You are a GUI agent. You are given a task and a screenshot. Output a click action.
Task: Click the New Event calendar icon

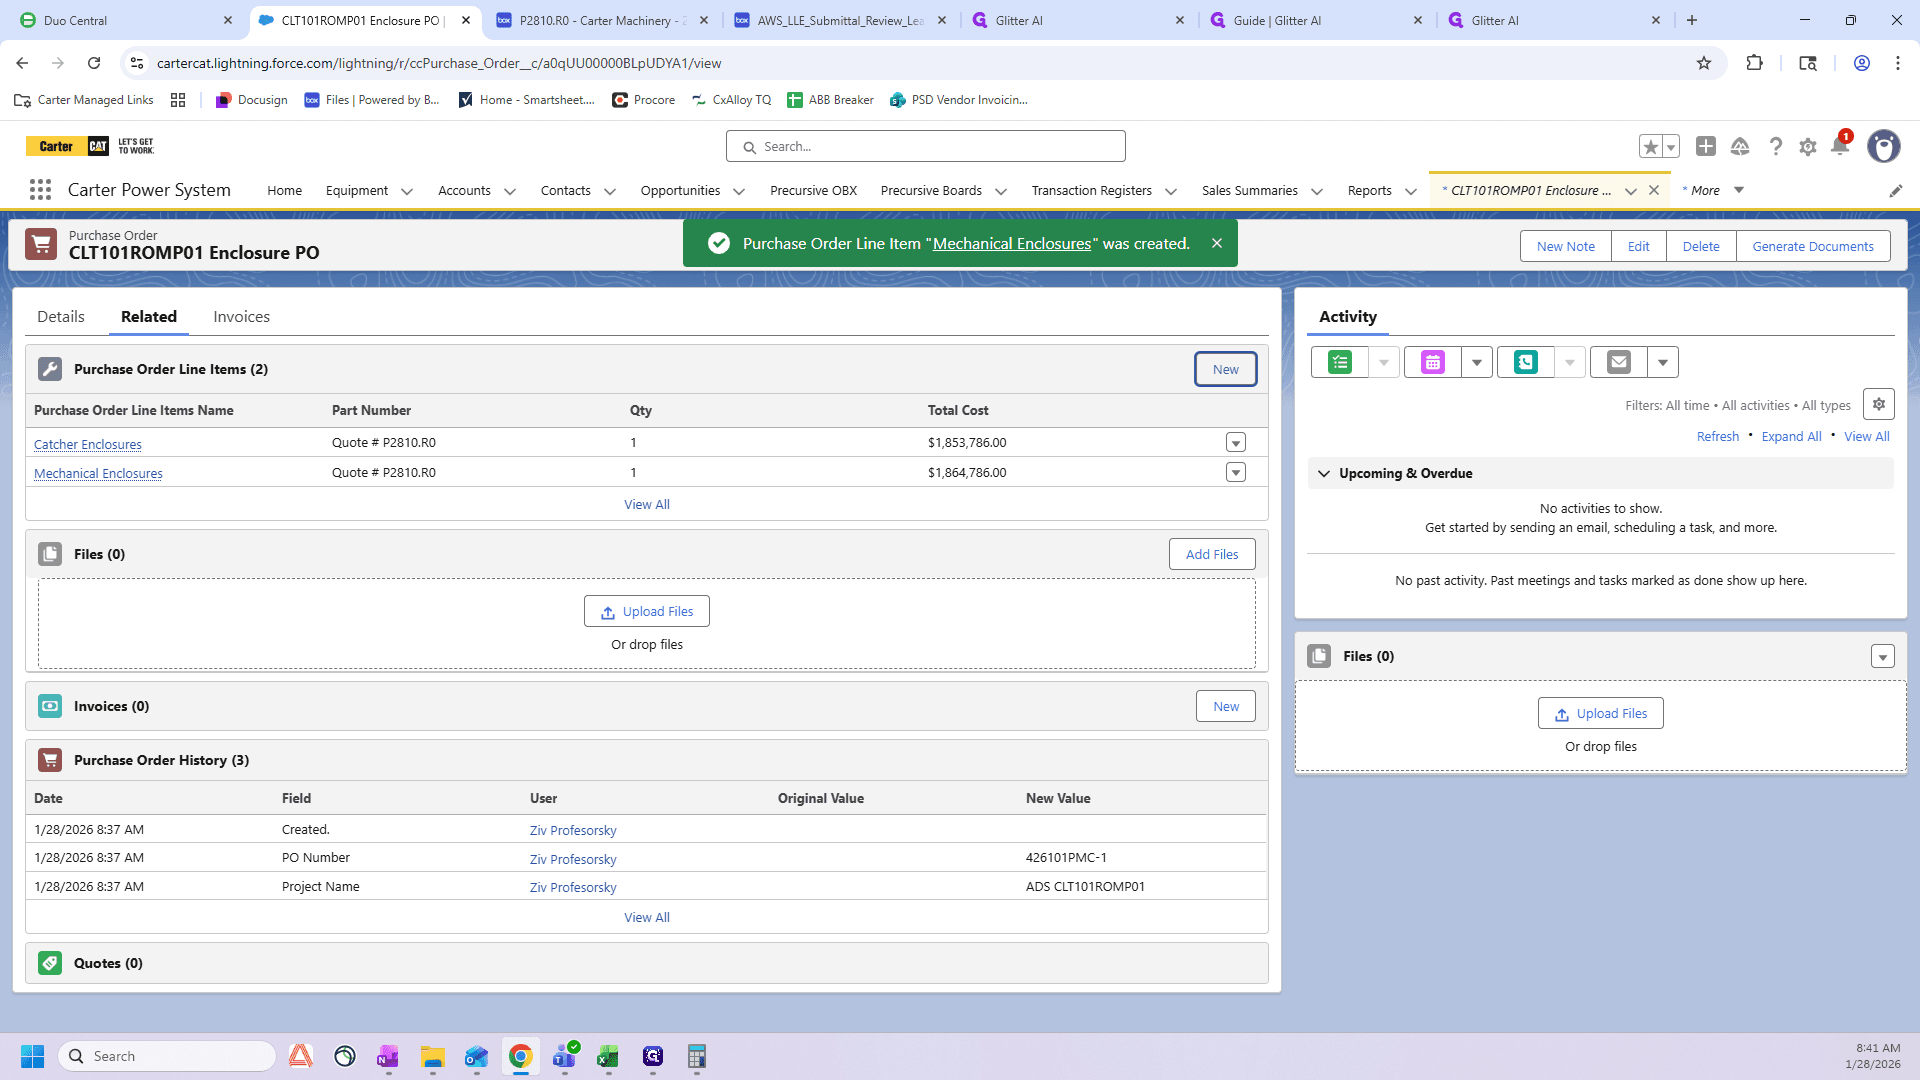[1433, 362]
